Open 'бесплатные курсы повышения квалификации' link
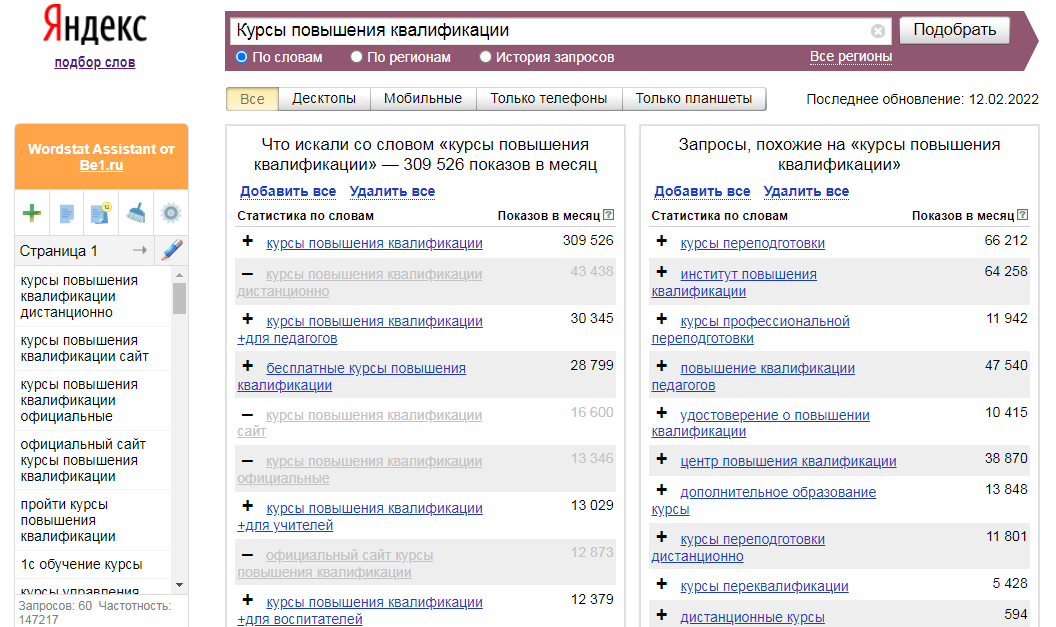This screenshot has width=1056, height=627. click(x=352, y=377)
